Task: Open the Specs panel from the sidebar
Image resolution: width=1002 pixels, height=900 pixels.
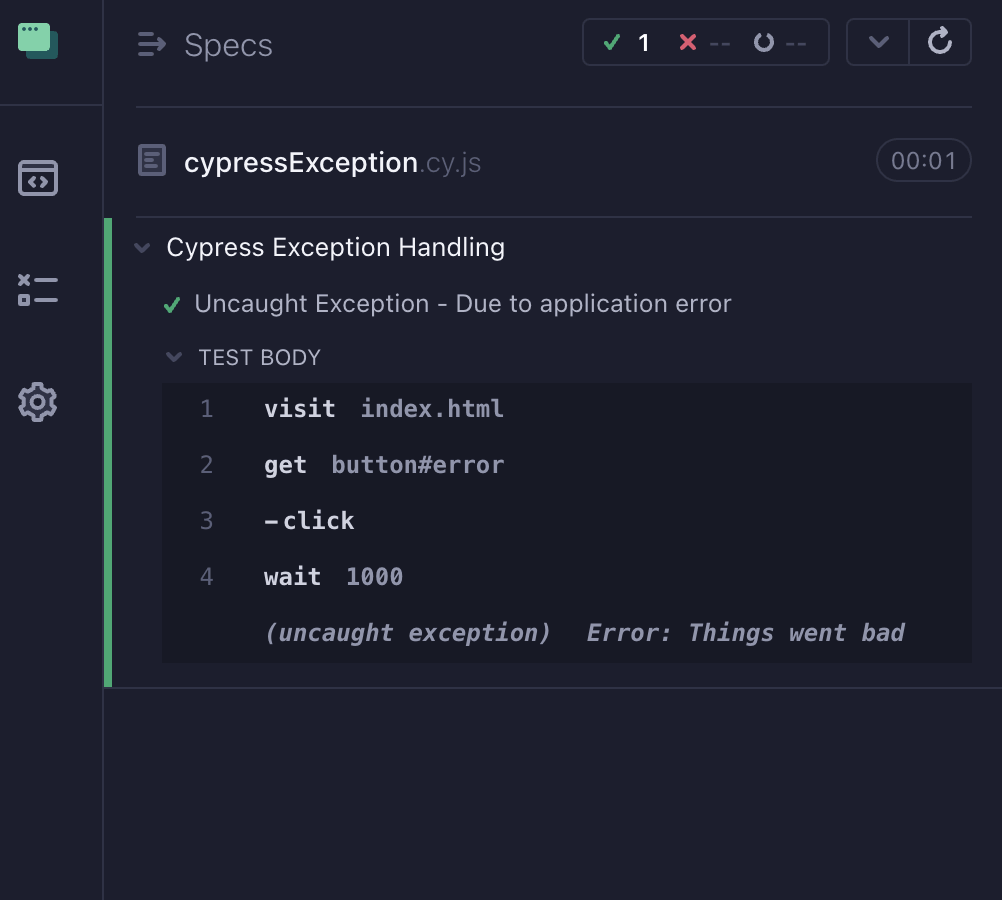Action: click(x=37, y=177)
